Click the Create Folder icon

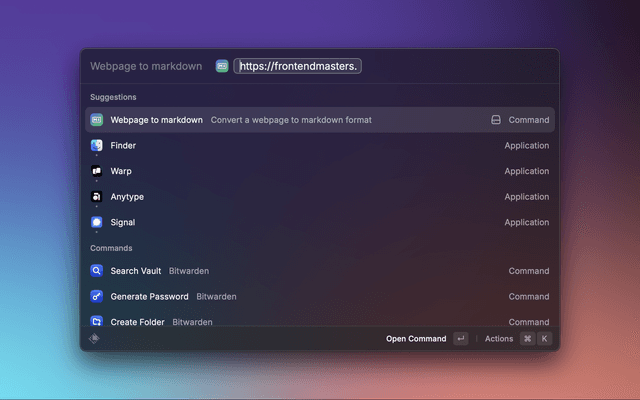point(97,322)
